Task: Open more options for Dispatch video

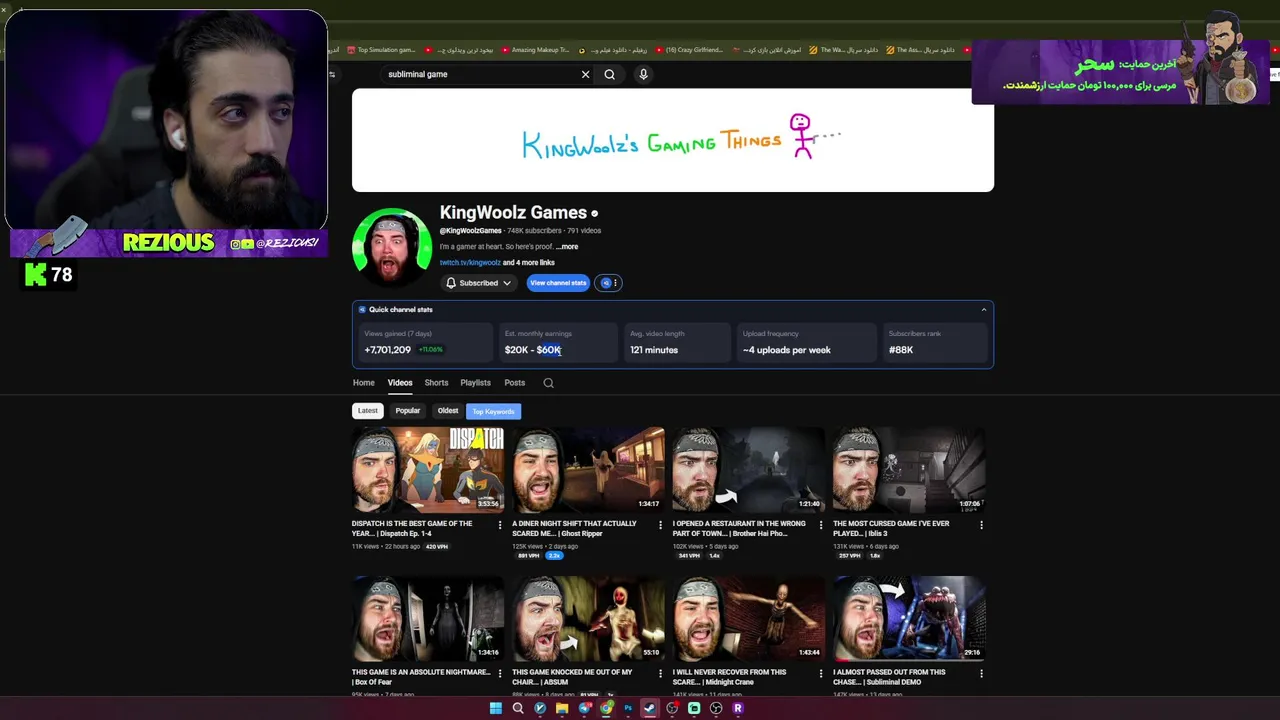Action: click(500, 525)
